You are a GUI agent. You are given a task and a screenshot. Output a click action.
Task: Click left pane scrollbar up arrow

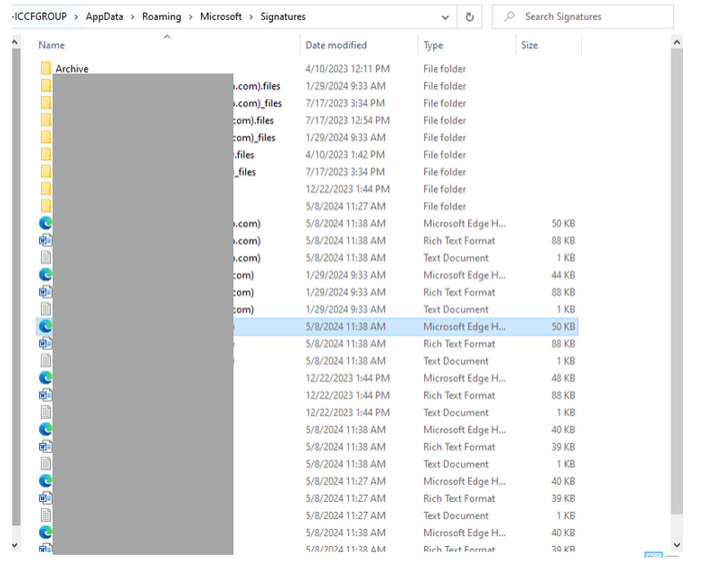coord(15,42)
